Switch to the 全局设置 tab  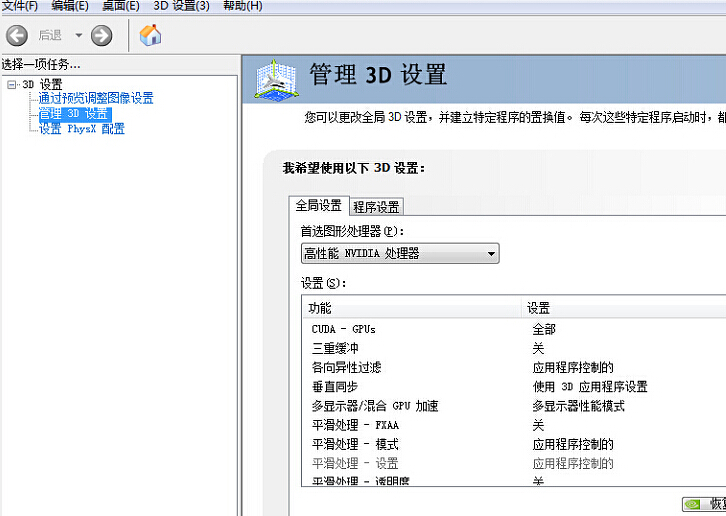pos(319,205)
